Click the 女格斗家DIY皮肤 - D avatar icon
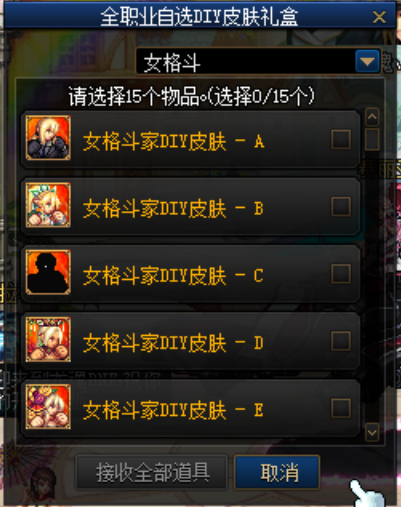401x507 pixels. click(48, 339)
